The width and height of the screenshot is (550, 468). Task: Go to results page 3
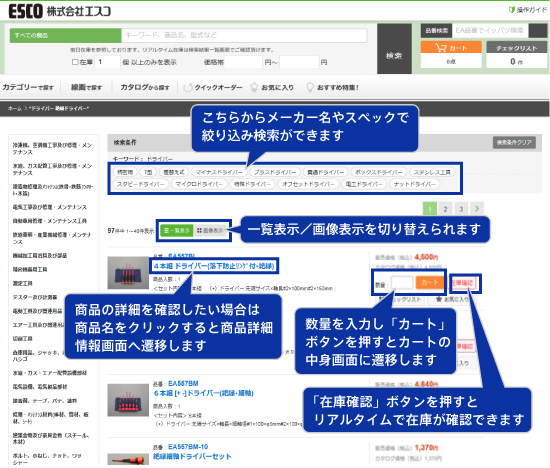pyautogui.click(x=461, y=209)
